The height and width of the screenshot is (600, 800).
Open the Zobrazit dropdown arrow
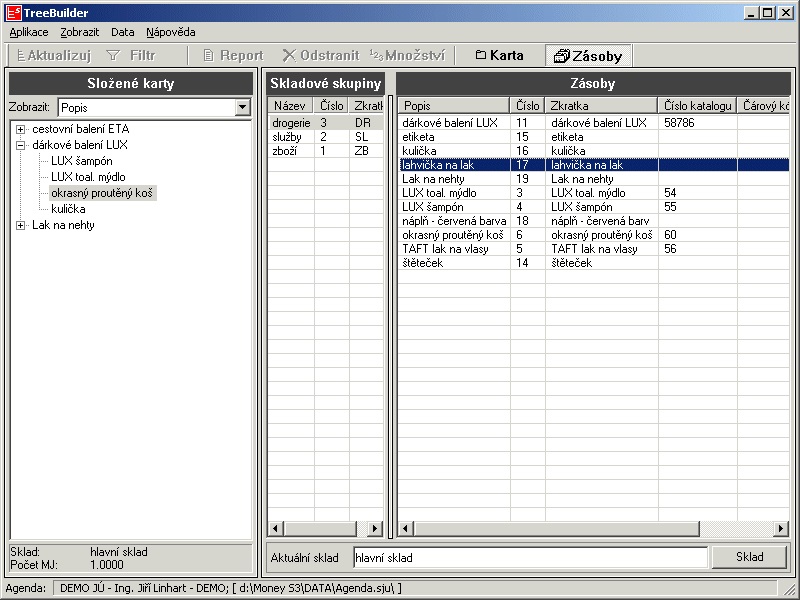[x=242, y=108]
